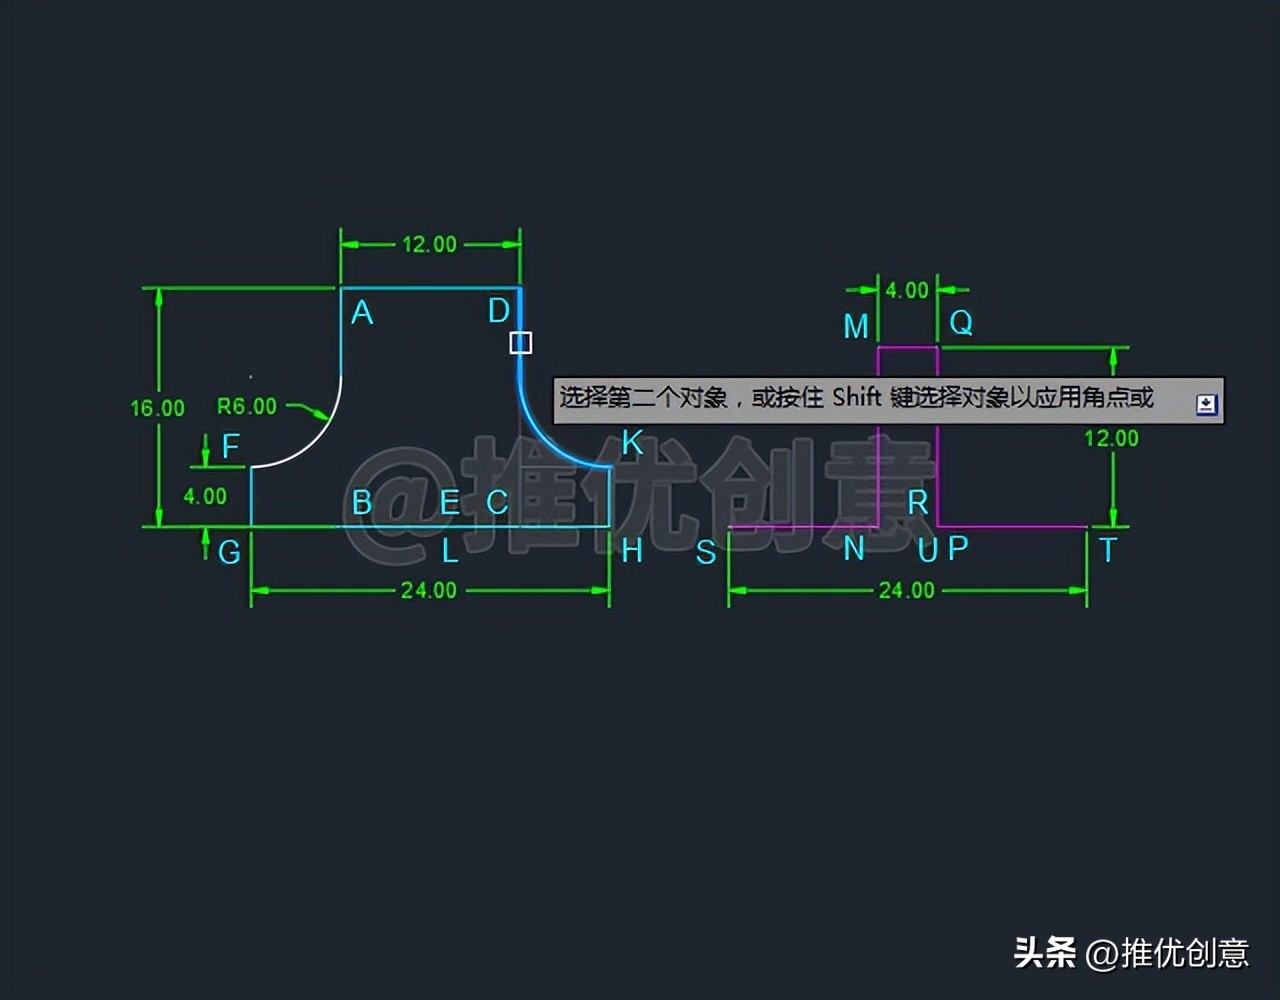Screen dimensions: 1280x1000
Task: Click the 4.00 dimension between M and Q
Action: coord(907,290)
